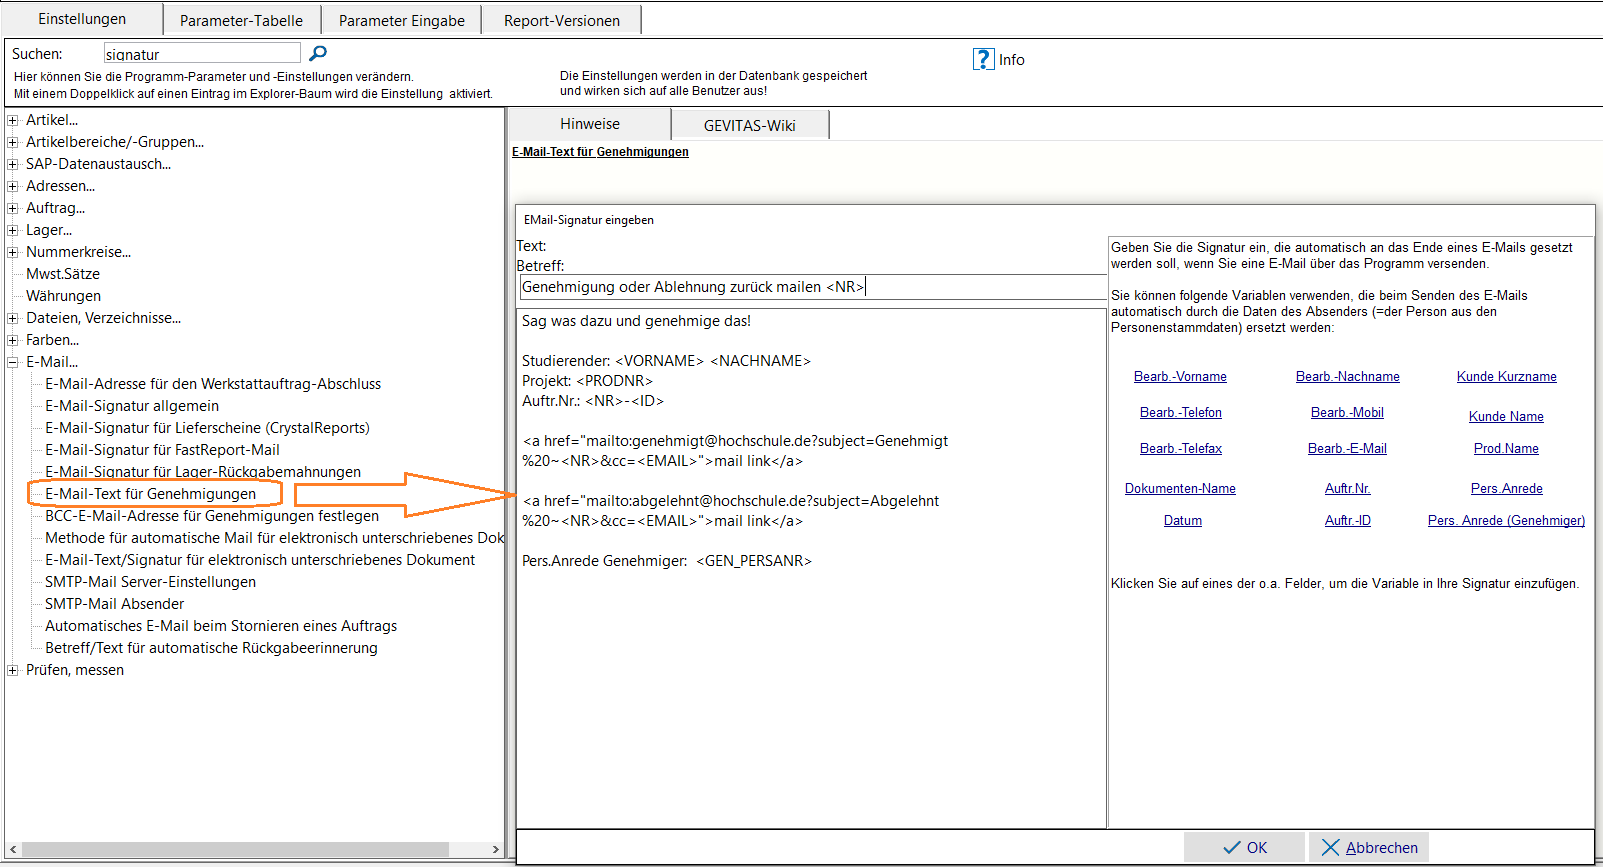1603x867 pixels.
Task: Click the tree's horizontal scrollbar right arrow
Action: pos(496,849)
